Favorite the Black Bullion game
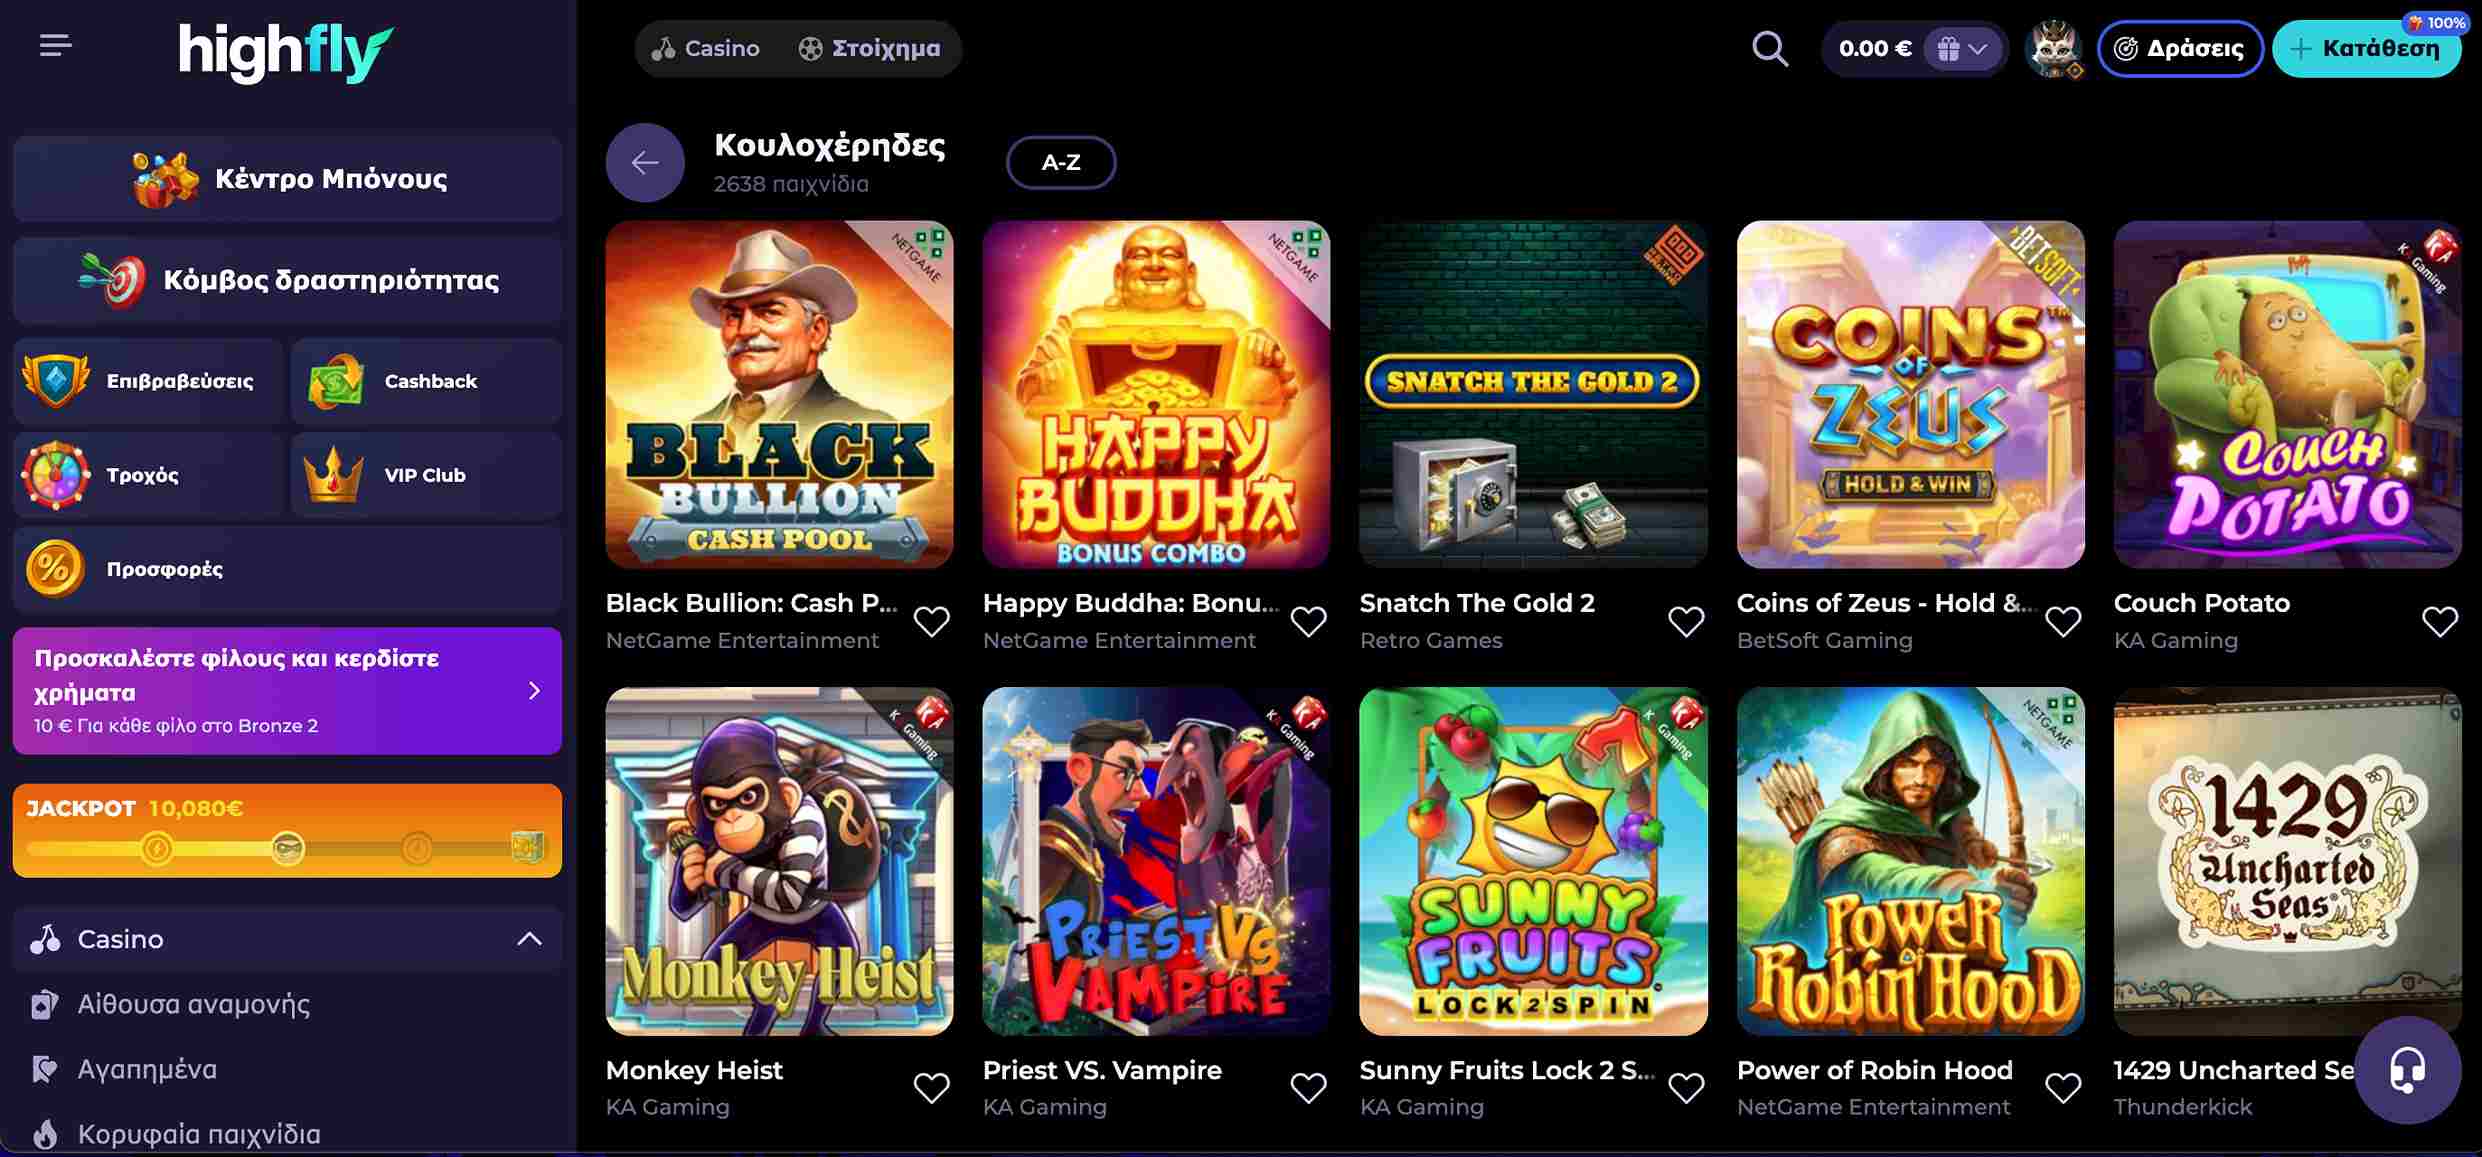 coord(931,621)
